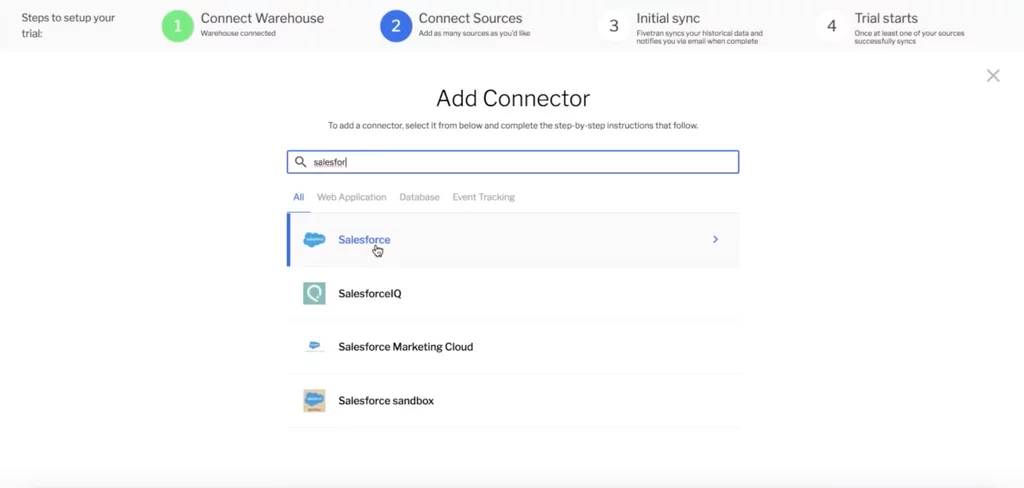Expand Salesforce row chevron arrow
Viewport: 1024px width, 488px height.
click(715, 240)
